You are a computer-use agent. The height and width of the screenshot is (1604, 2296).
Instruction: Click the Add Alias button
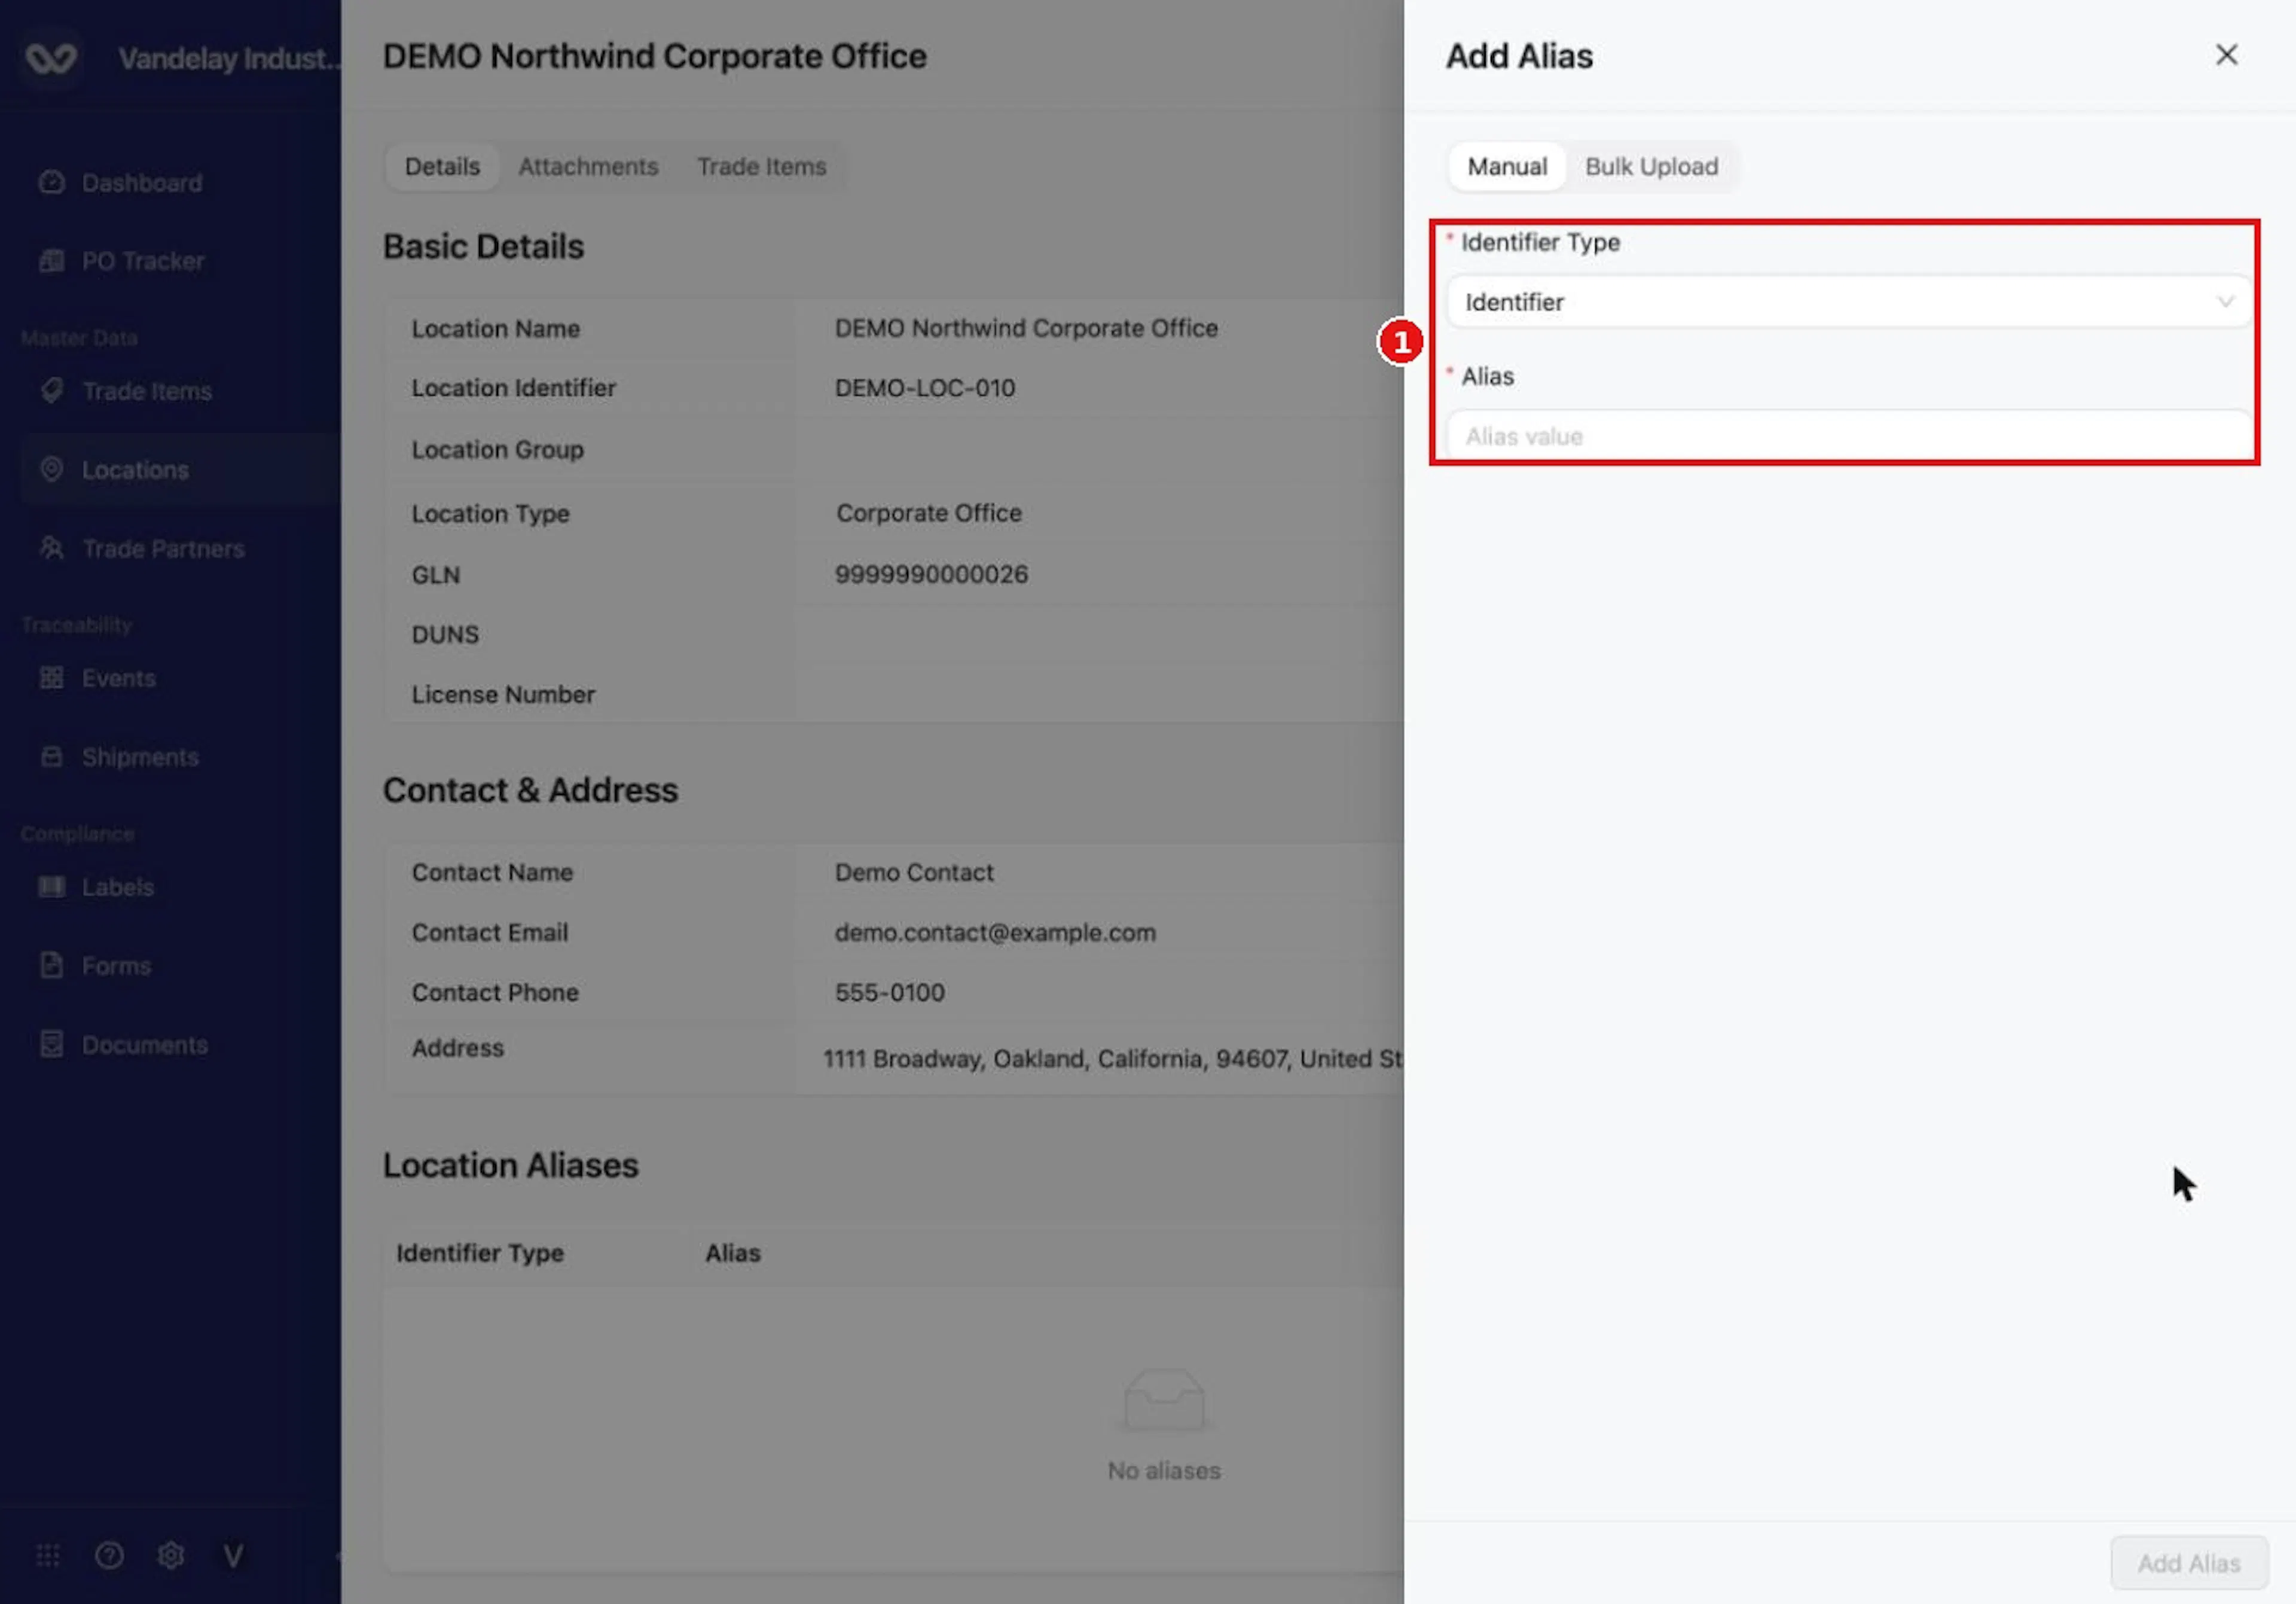coord(2188,1562)
